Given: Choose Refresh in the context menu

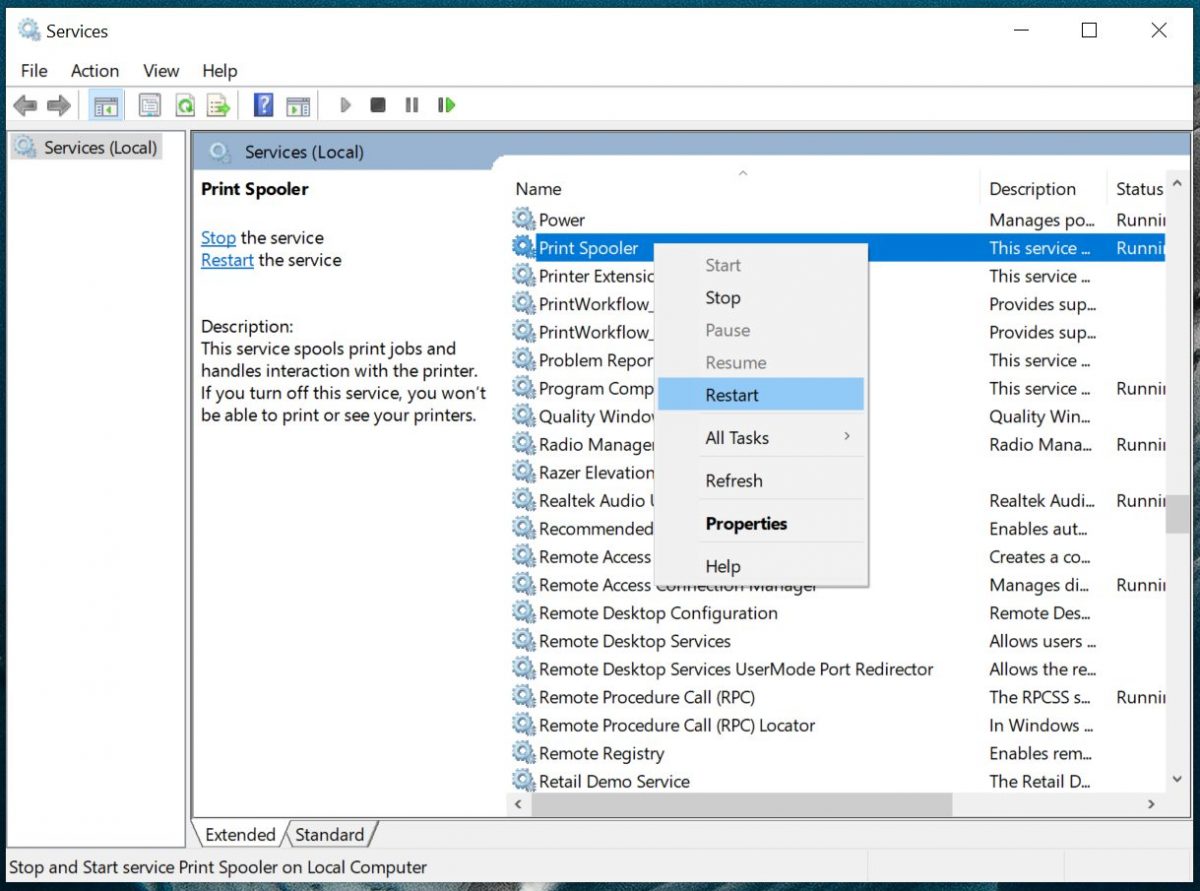Looking at the screenshot, I should (761, 480).
